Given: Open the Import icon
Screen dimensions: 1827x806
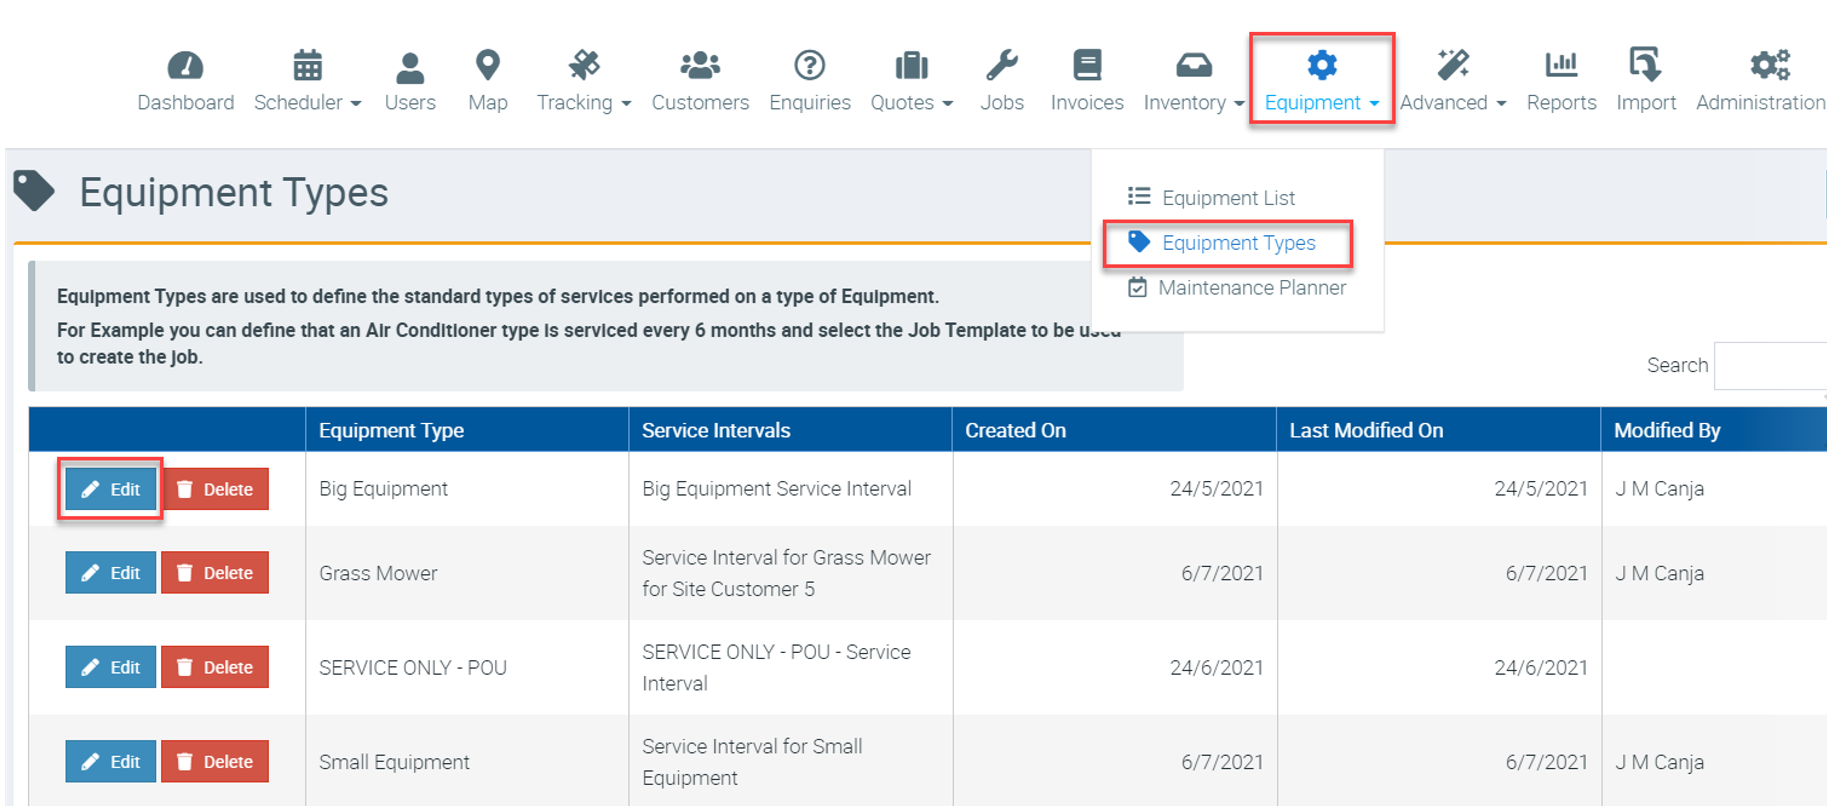Looking at the screenshot, I should [x=1645, y=66].
